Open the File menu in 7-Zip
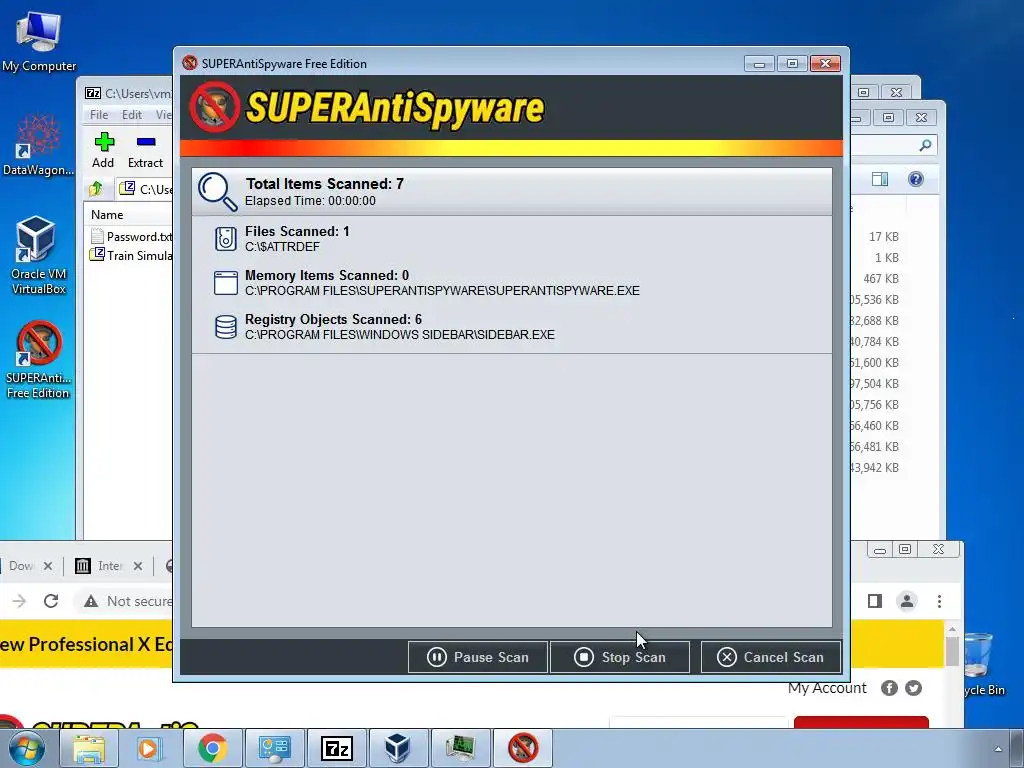 pos(99,114)
